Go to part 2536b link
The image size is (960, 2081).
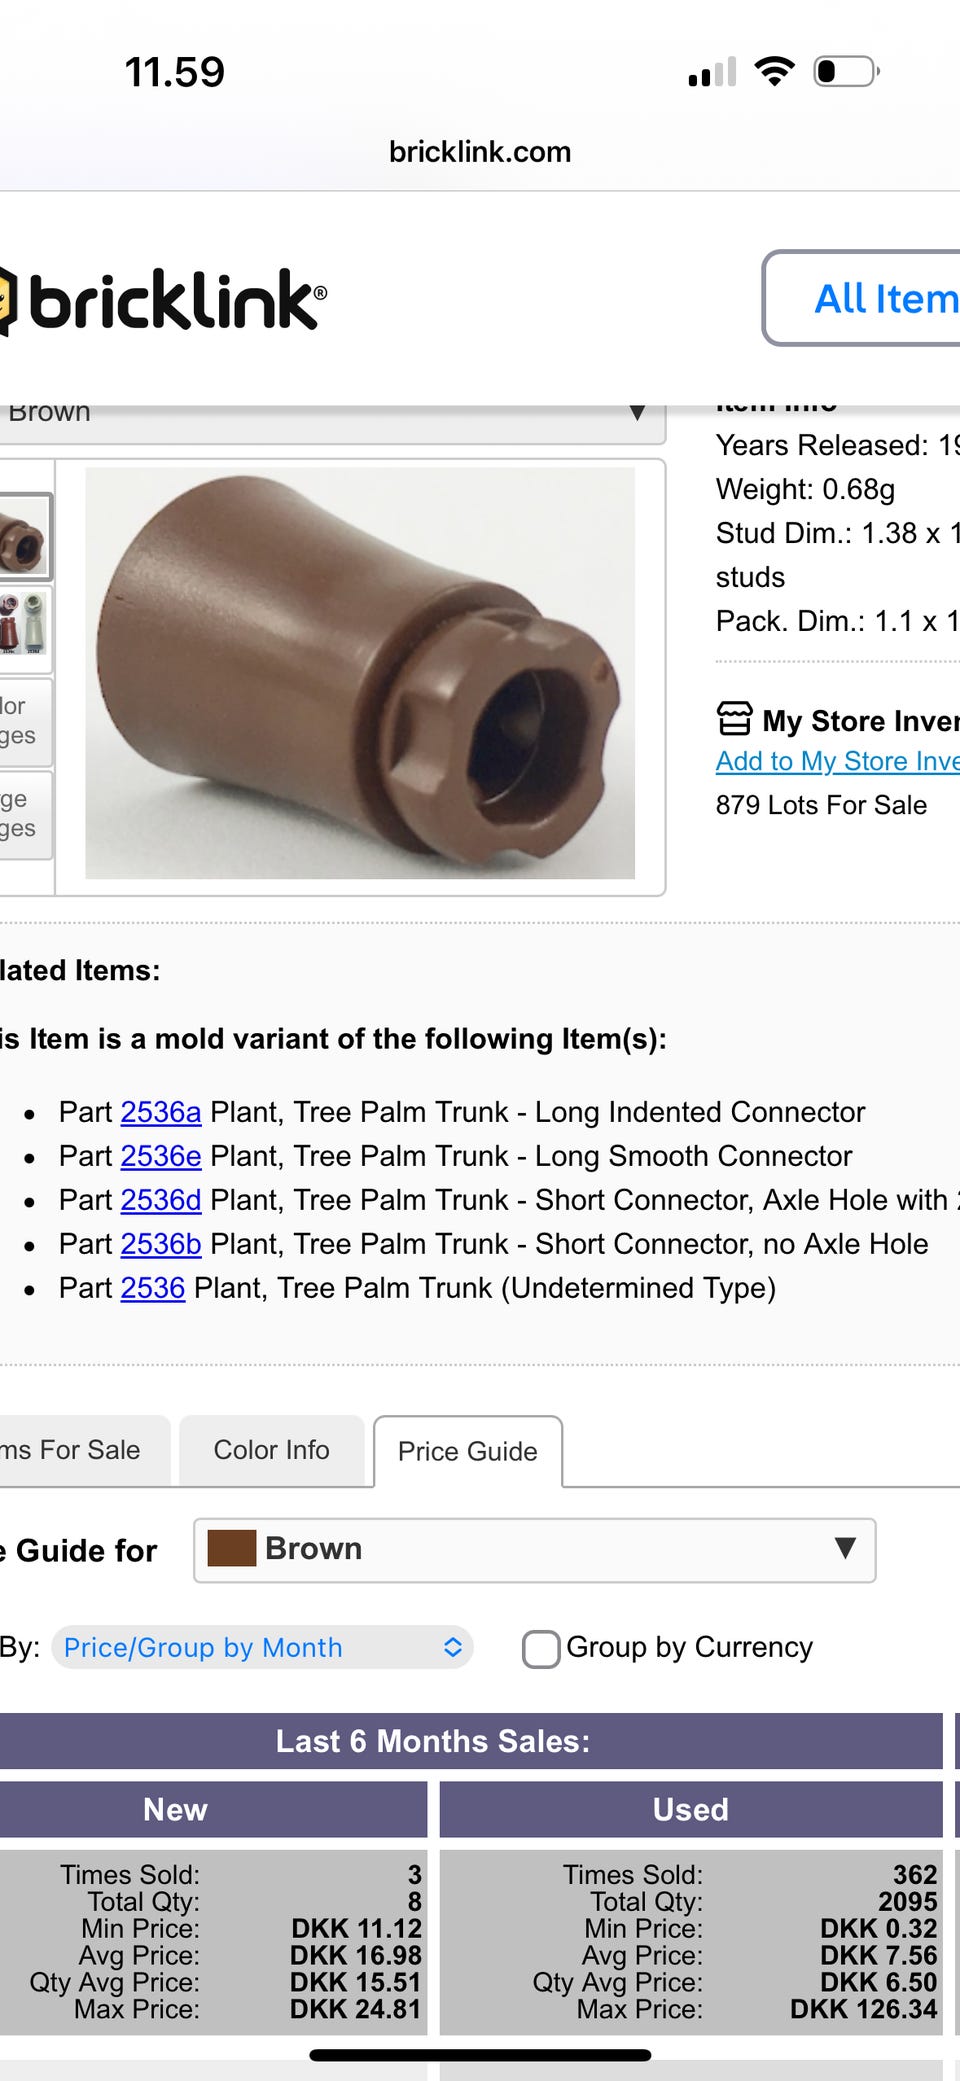(160, 1244)
